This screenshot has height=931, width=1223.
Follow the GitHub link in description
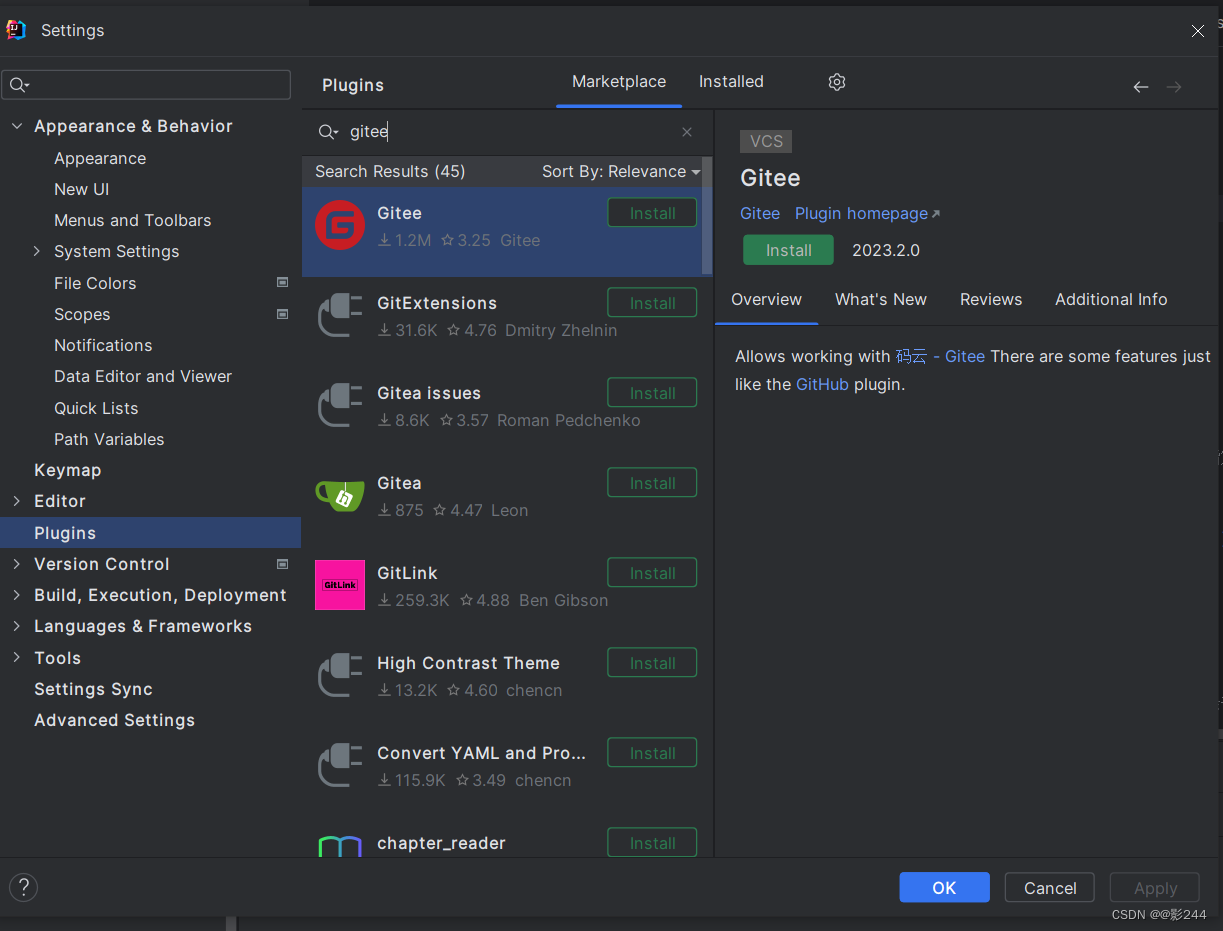point(822,385)
